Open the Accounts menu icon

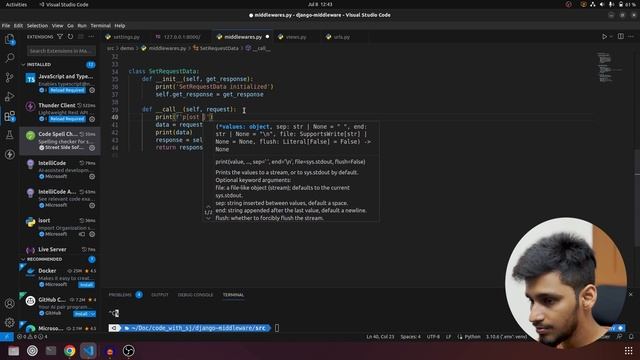pyautogui.click(x=9, y=303)
